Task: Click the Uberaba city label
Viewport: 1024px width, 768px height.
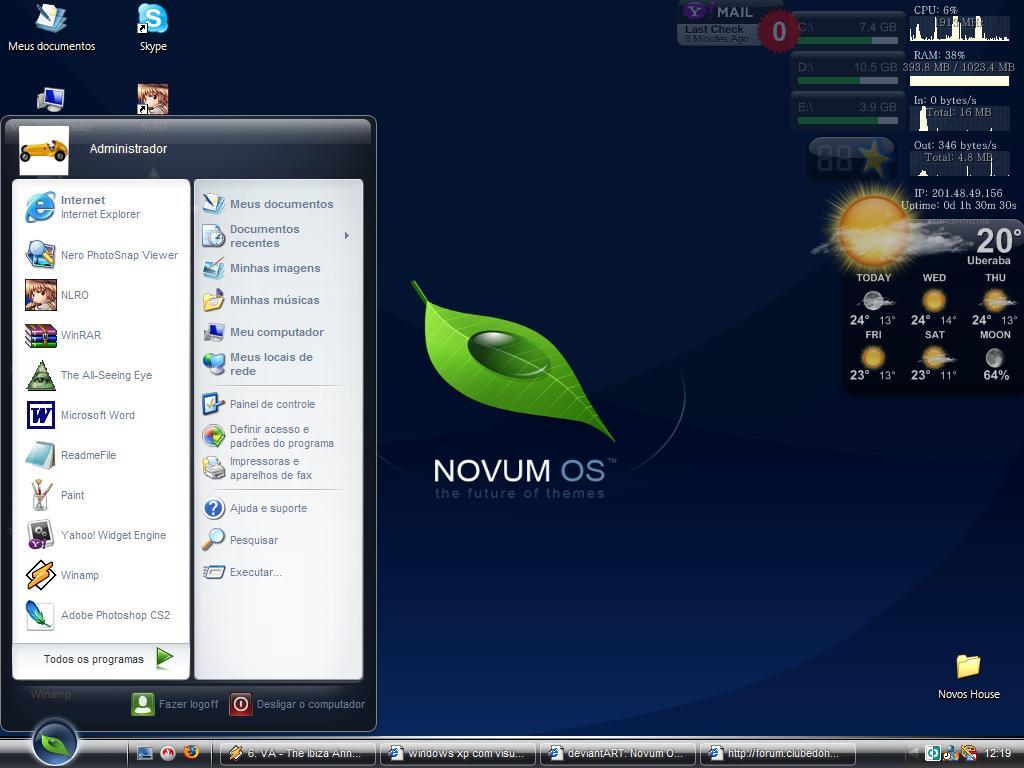Action: click(988, 260)
